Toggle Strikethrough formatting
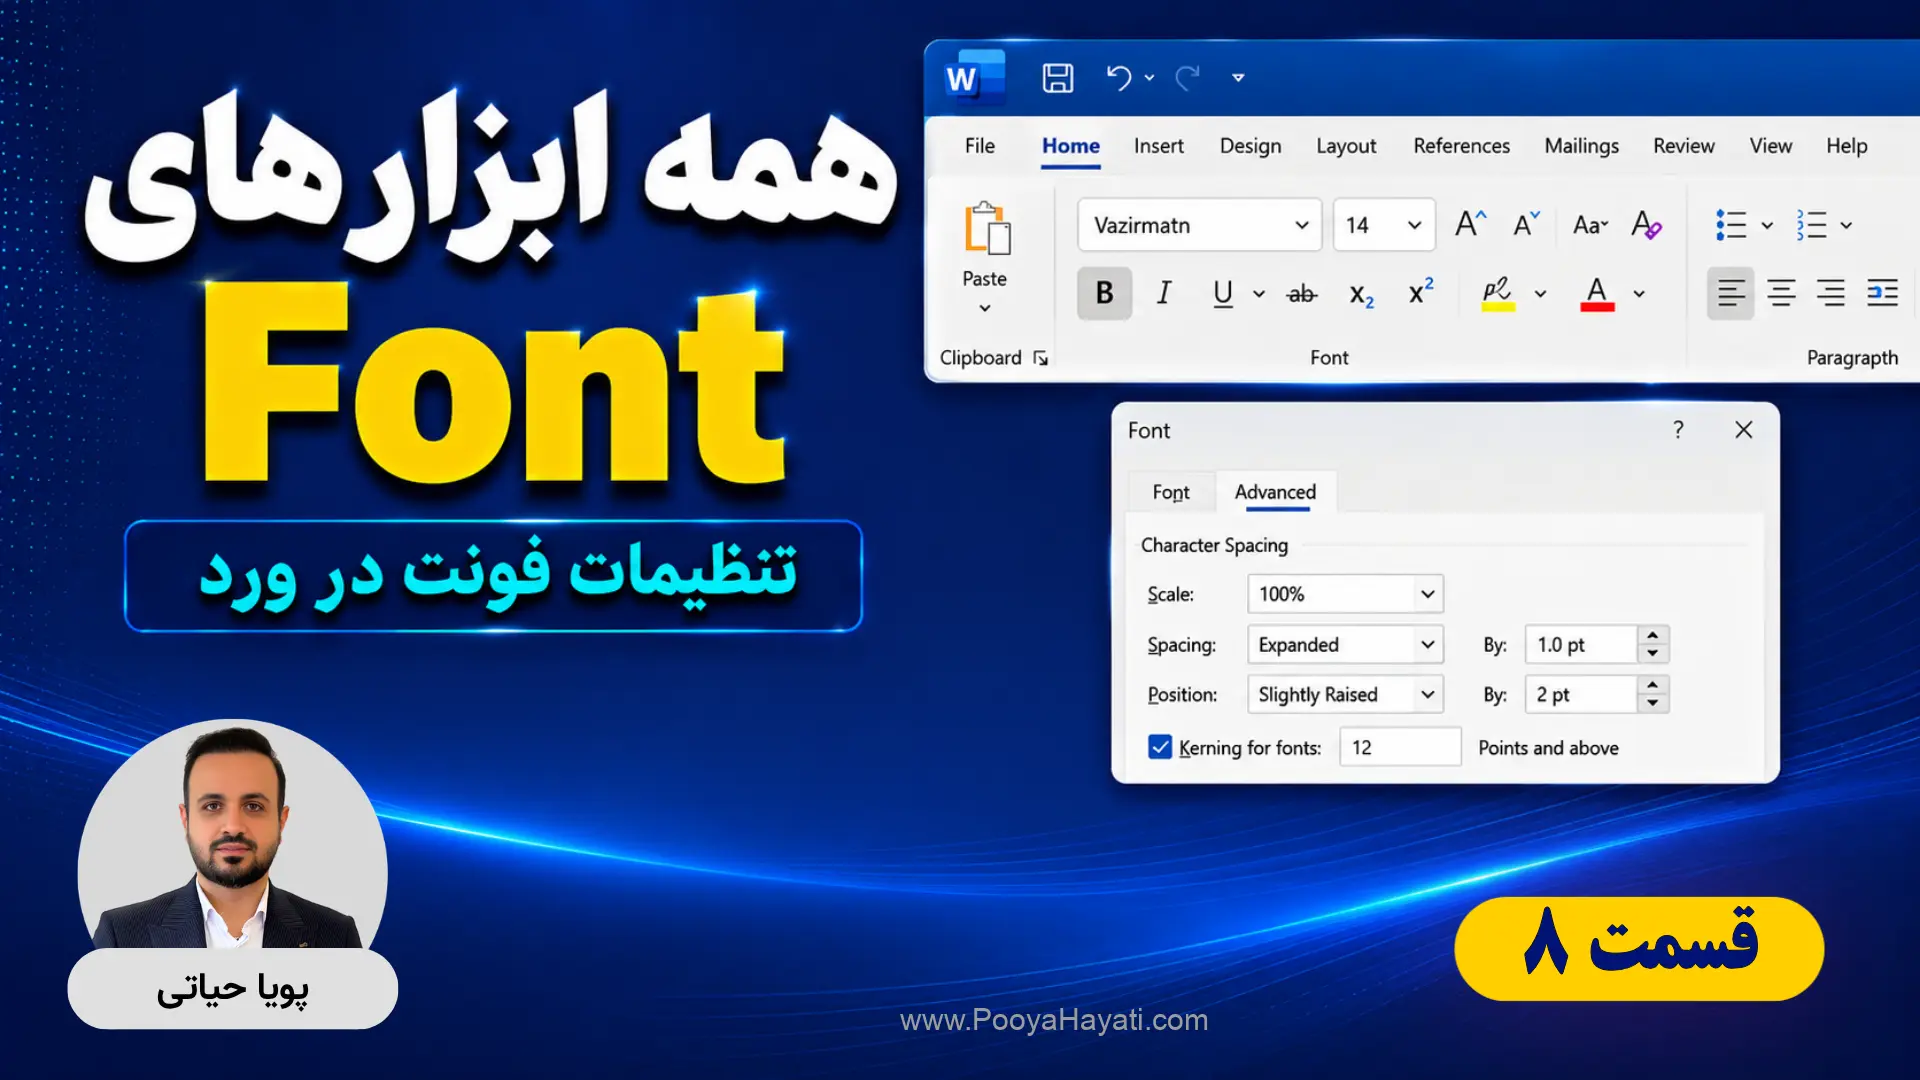The image size is (1920, 1080). tap(1302, 294)
